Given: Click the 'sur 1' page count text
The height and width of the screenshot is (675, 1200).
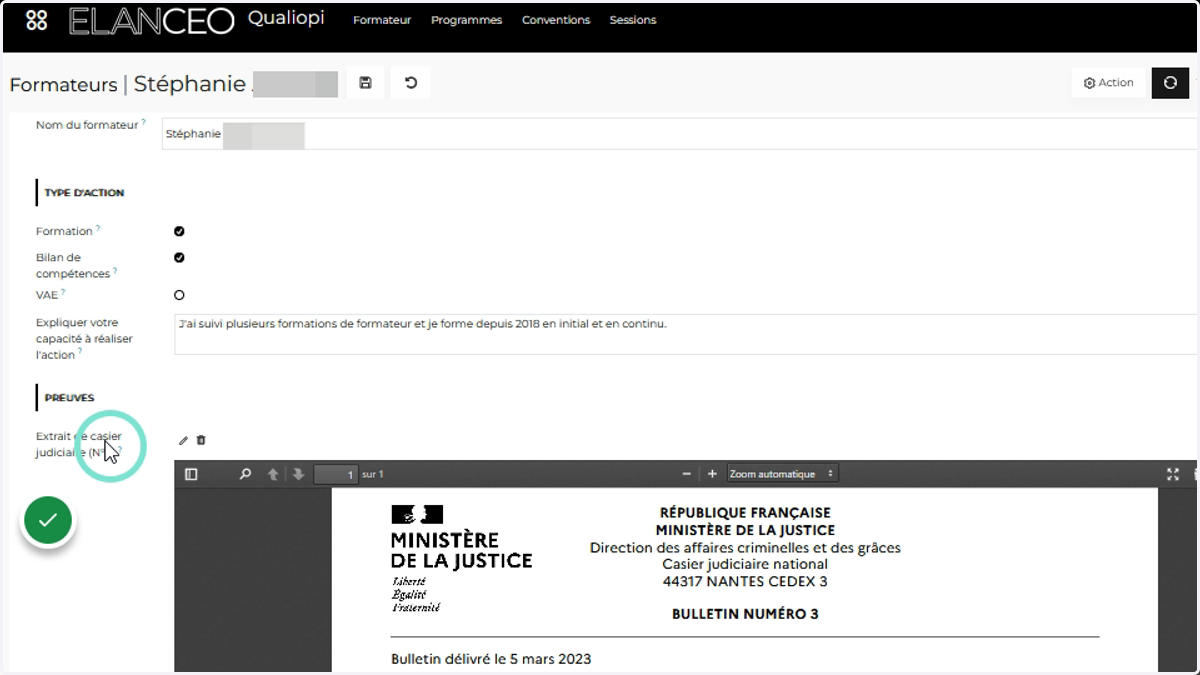Looking at the screenshot, I should 373,474.
